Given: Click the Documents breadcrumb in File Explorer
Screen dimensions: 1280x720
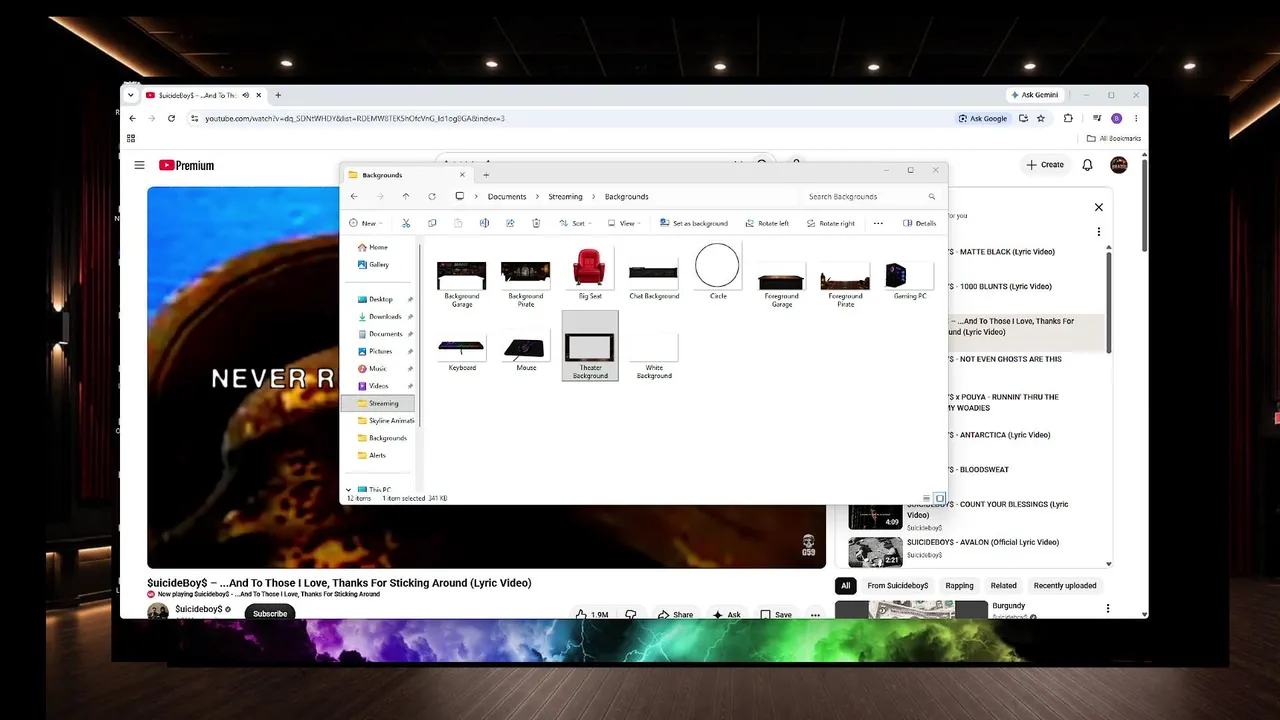Looking at the screenshot, I should tap(507, 196).
